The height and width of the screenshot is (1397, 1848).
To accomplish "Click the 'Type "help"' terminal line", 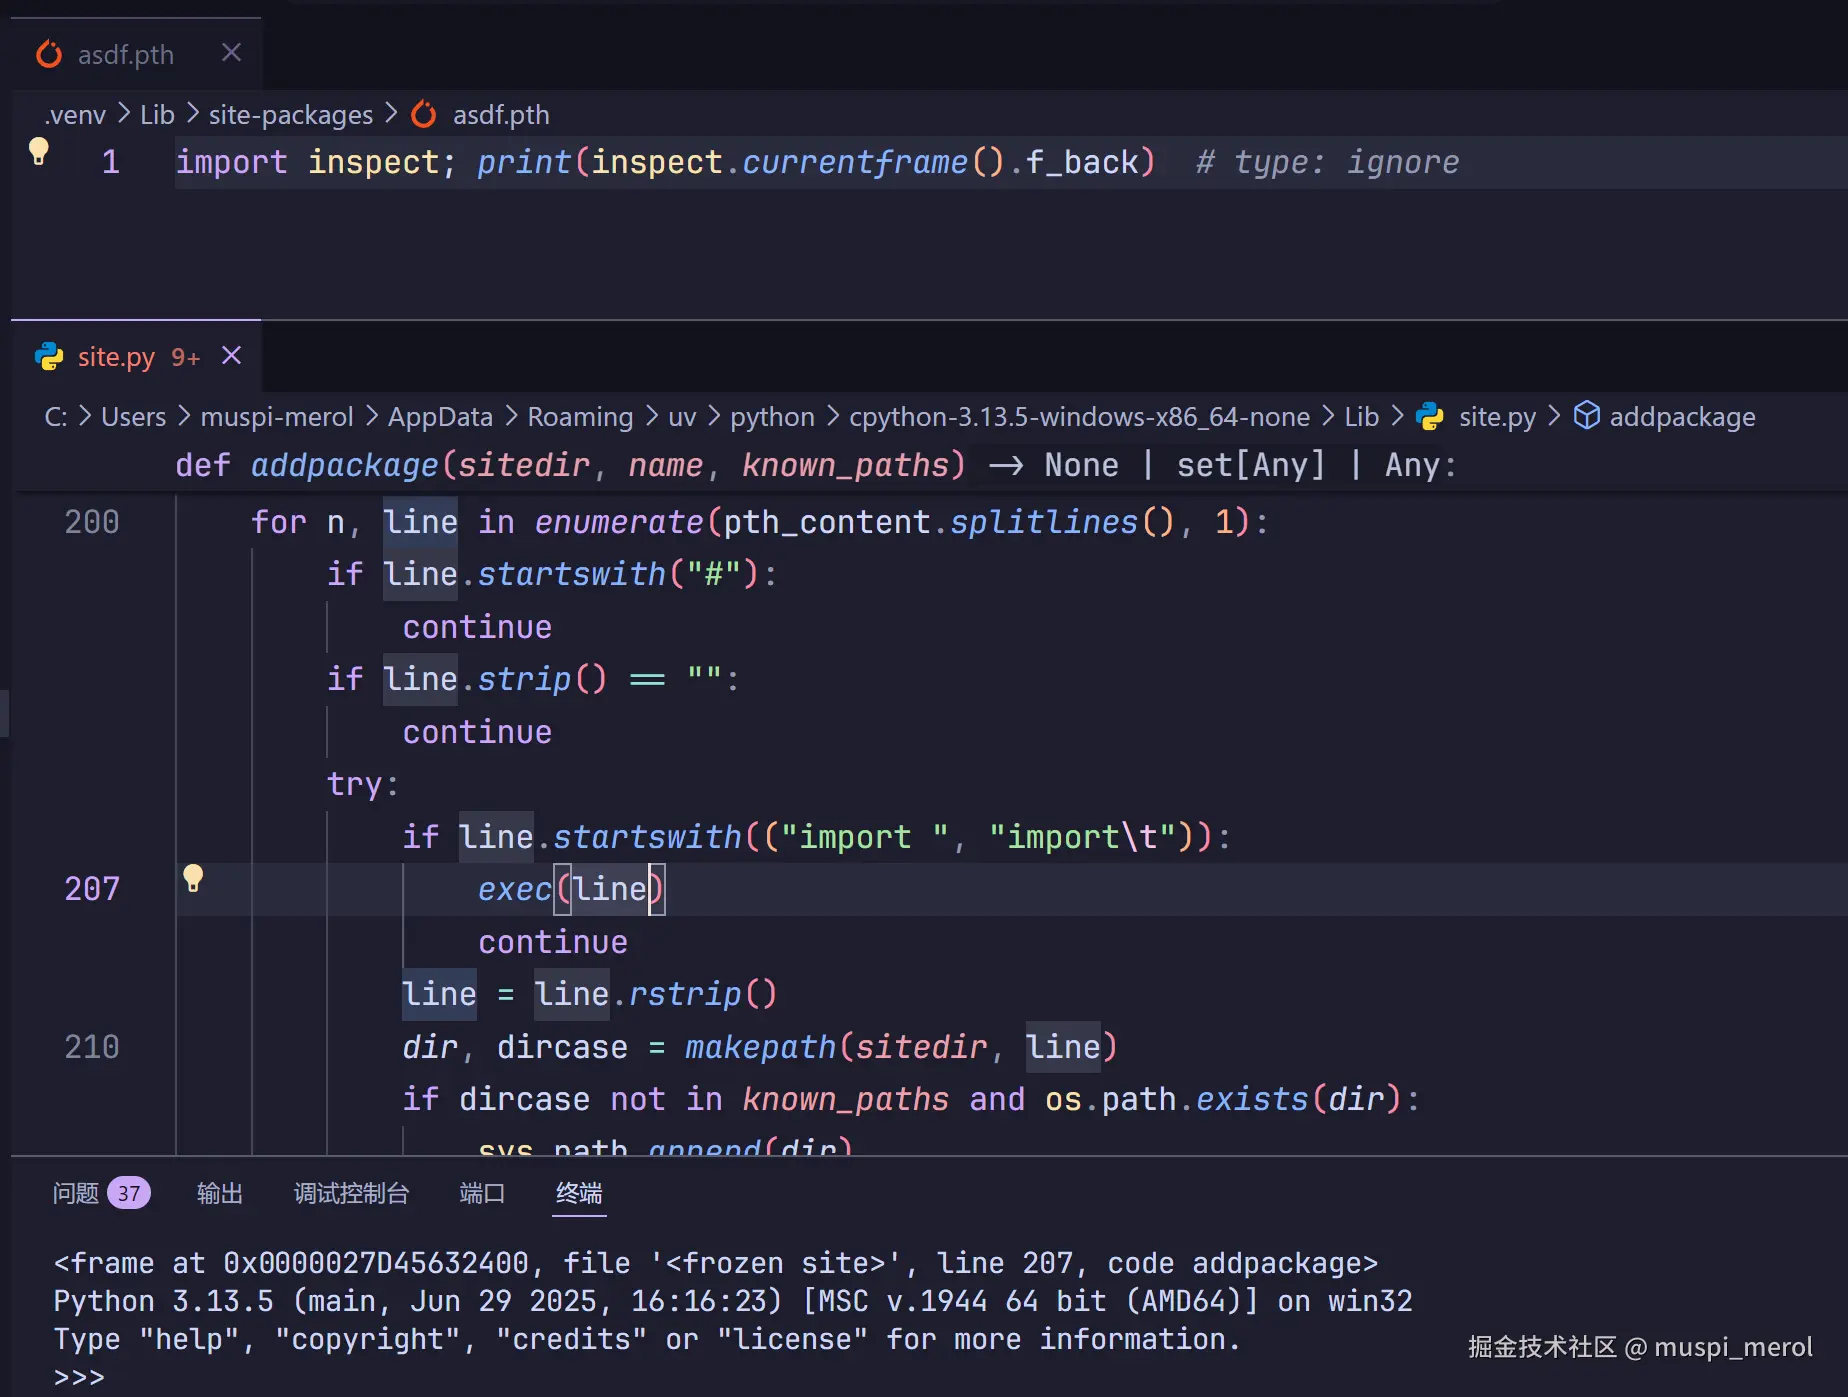I will (647, 1340).
